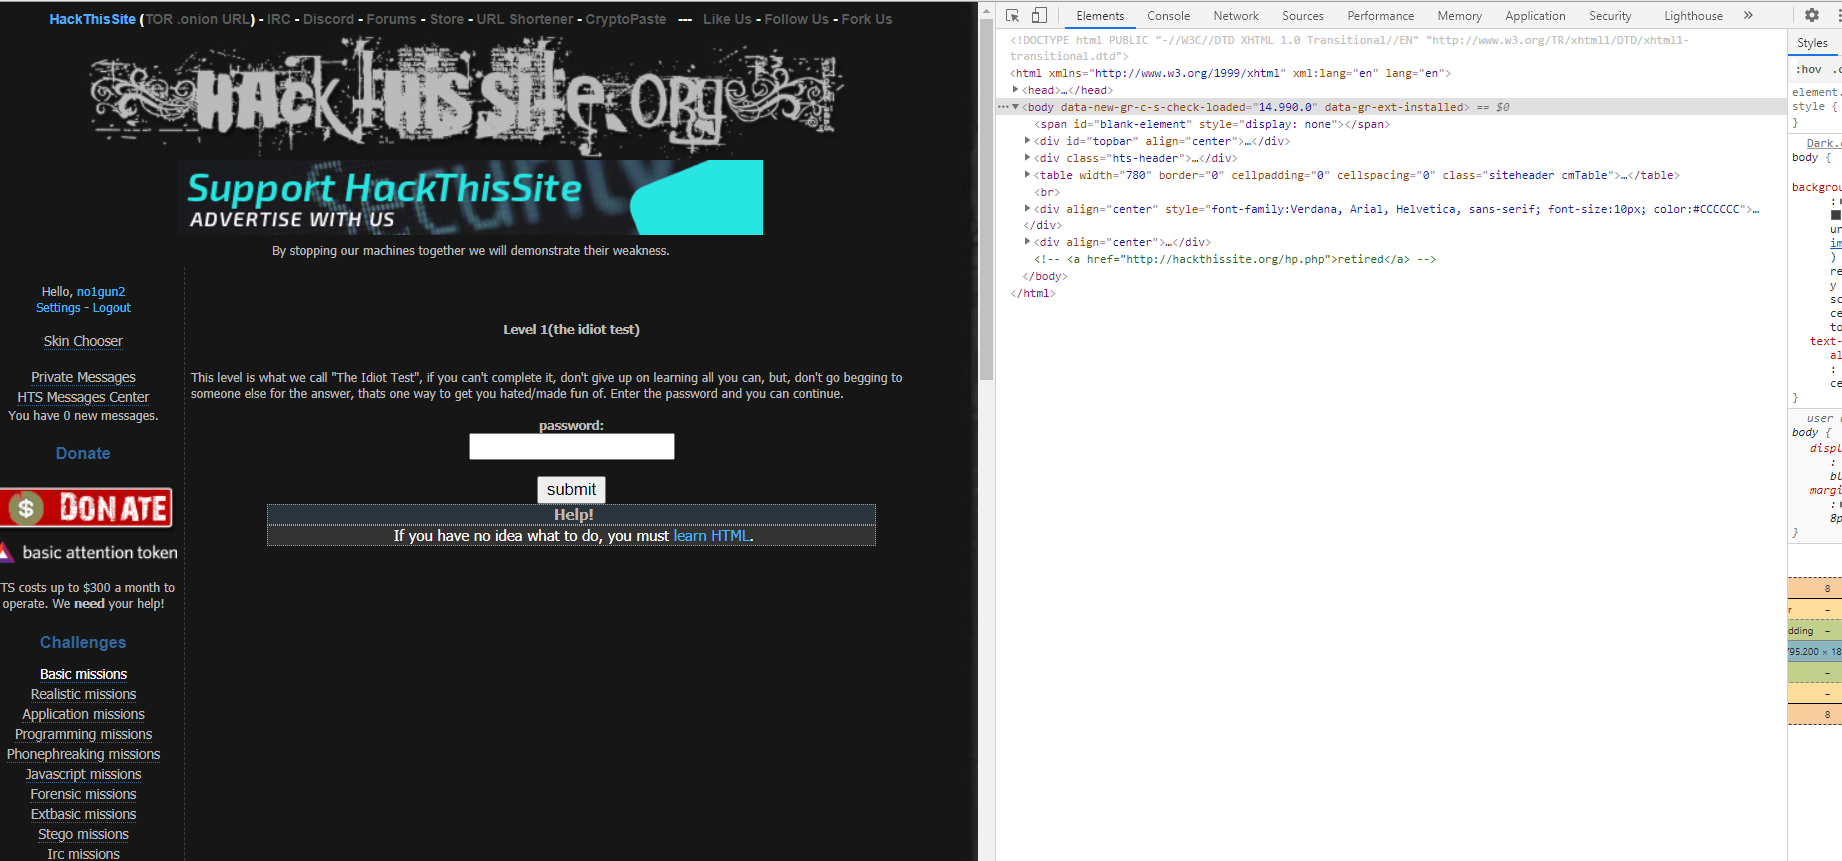Open the Performance tab

tap(1380, 16)
